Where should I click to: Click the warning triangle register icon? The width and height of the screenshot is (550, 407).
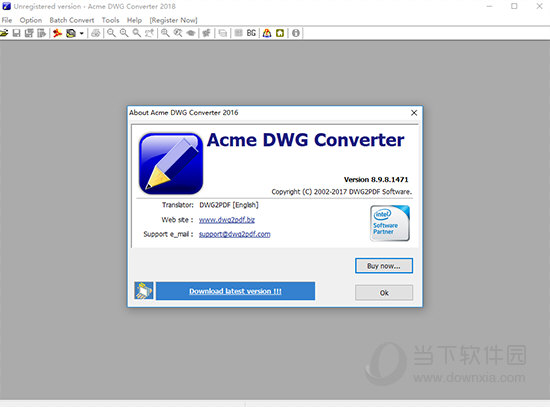coord(267,33)
